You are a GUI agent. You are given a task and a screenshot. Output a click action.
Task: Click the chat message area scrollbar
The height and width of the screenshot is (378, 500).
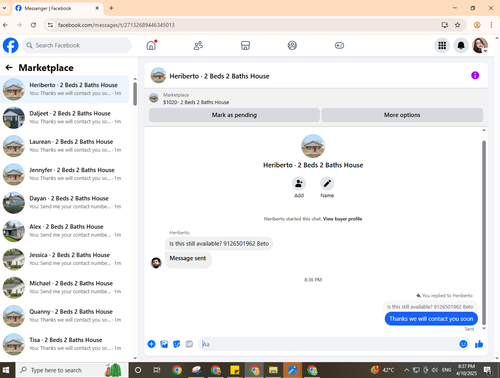pyautogui.click(x=484, y=233)
